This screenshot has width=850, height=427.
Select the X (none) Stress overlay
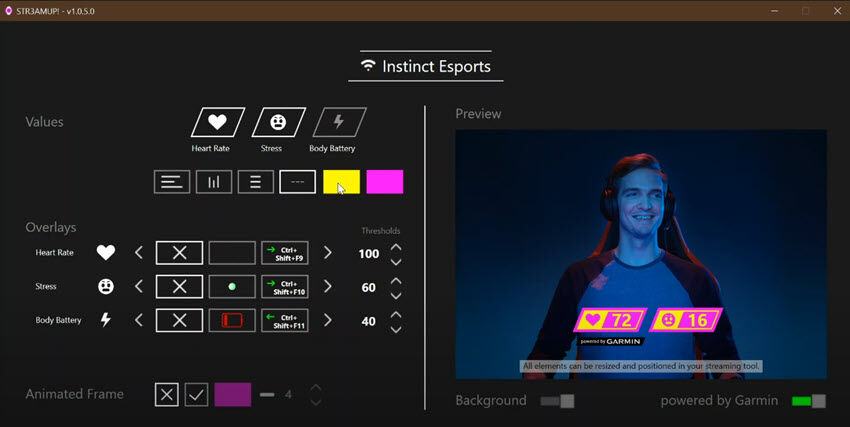pos(179,287)
